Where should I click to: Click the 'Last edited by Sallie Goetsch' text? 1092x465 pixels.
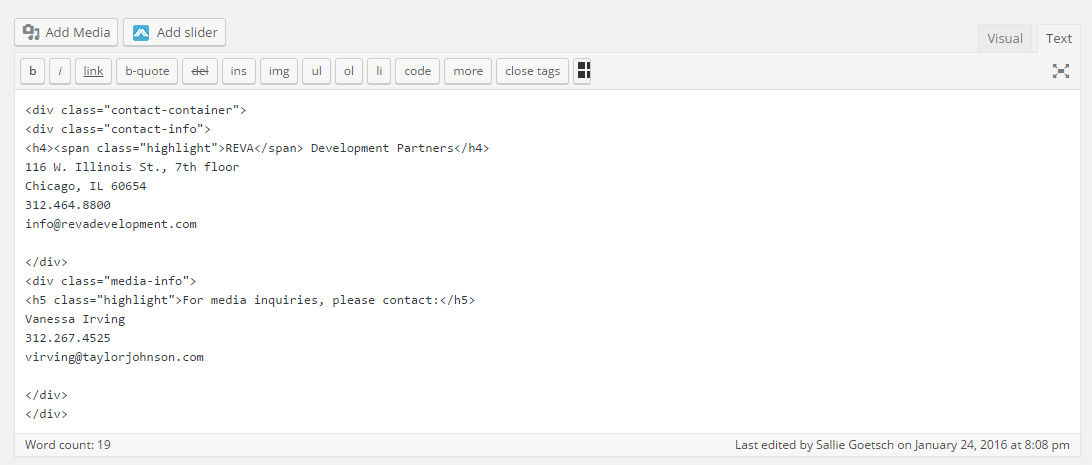[903, 444]
